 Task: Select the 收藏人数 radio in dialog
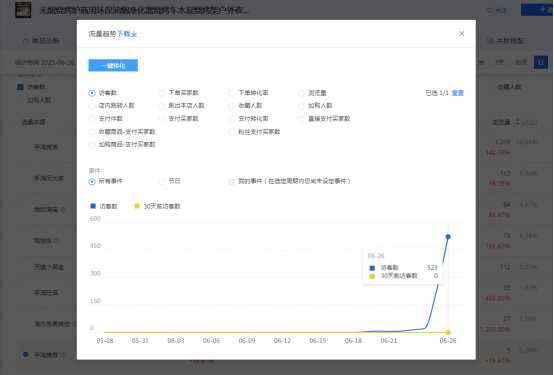coord(231,106)
